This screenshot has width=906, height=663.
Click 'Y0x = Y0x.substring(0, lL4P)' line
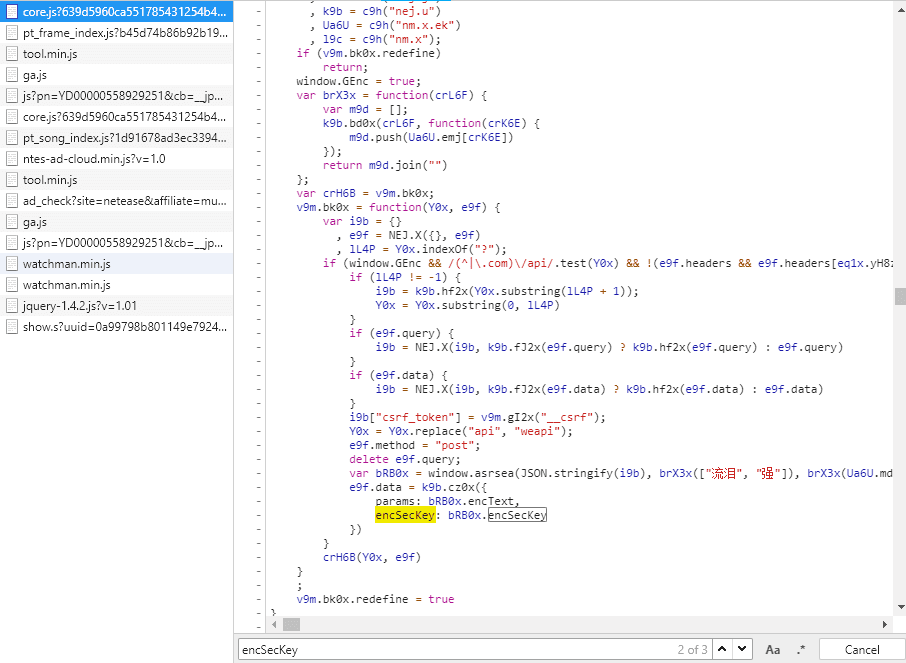467,305
